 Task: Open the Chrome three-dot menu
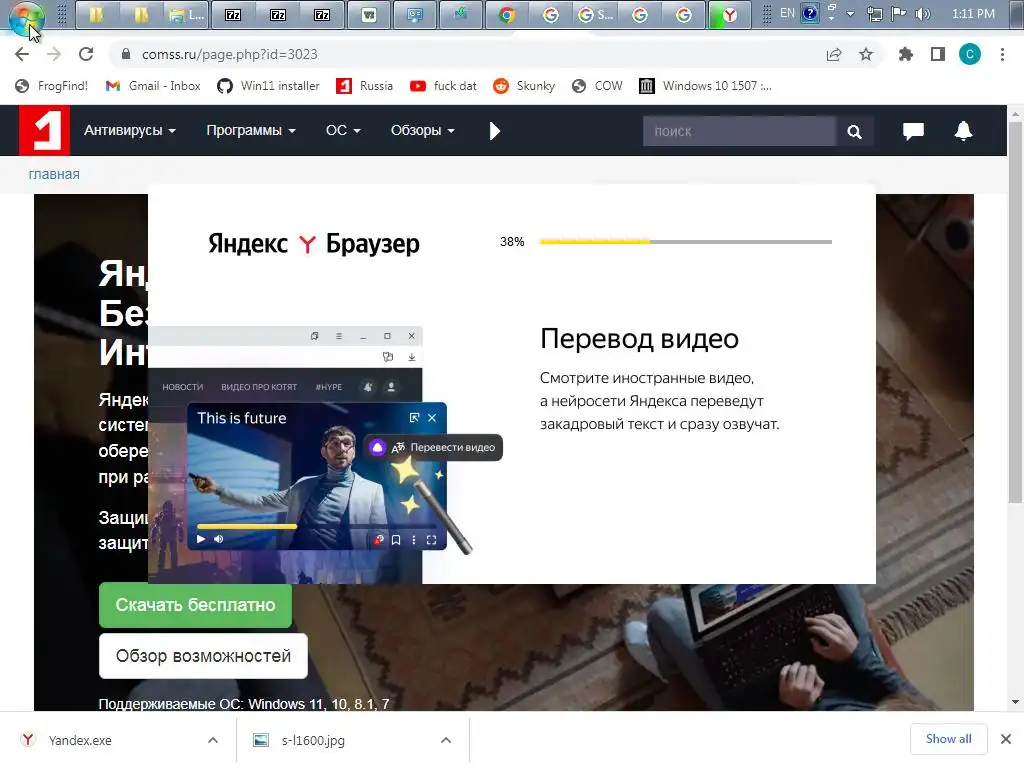click(x=1002, y=54)
